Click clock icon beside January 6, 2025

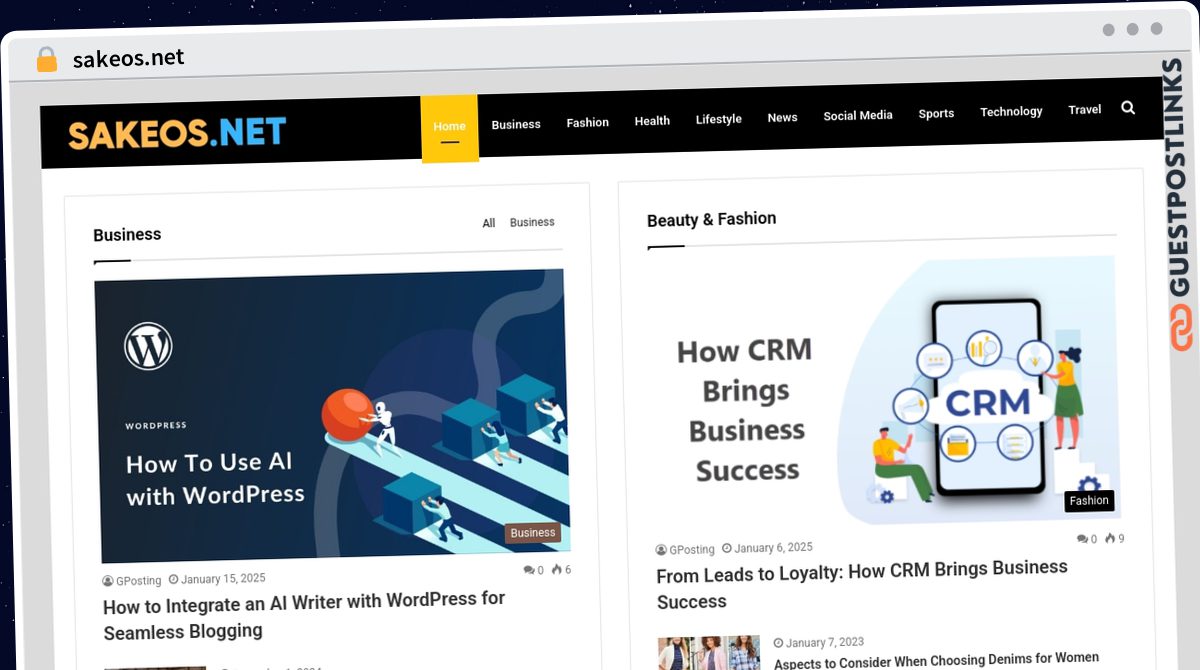coord(727,548)
